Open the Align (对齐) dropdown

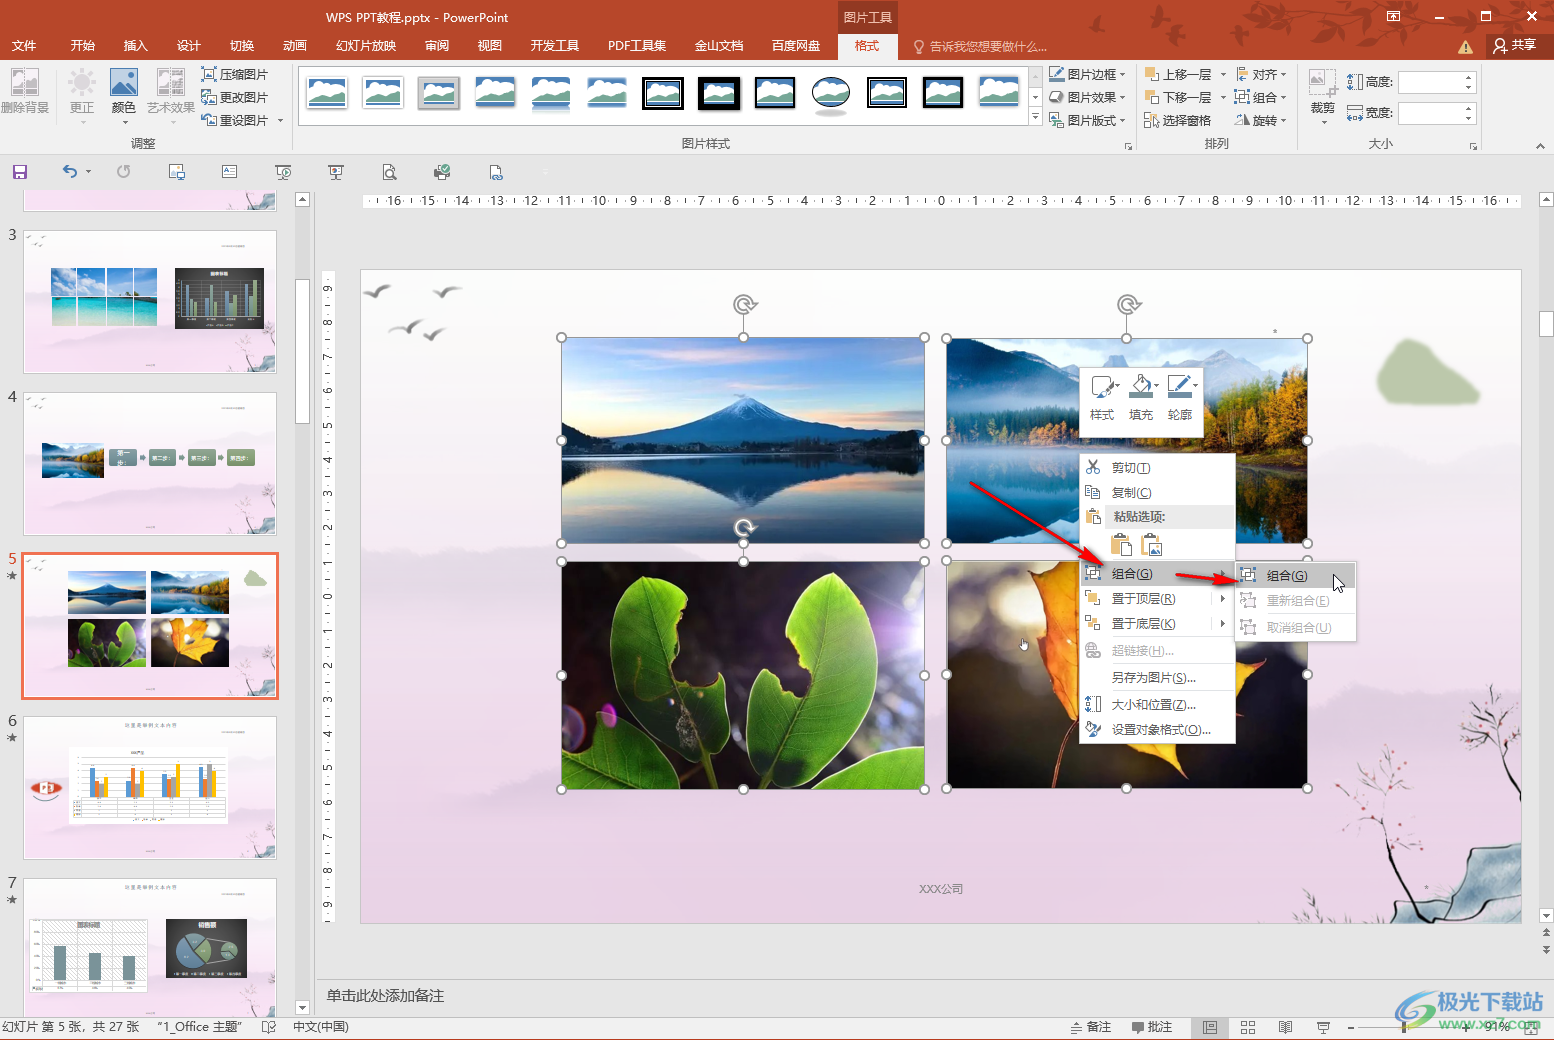(1261, 74)
